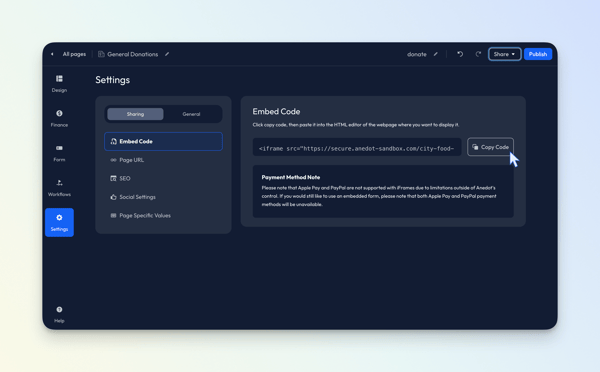Open the Workflows section in sidebar
Screen dimensions: 600x372
point(59,188)
